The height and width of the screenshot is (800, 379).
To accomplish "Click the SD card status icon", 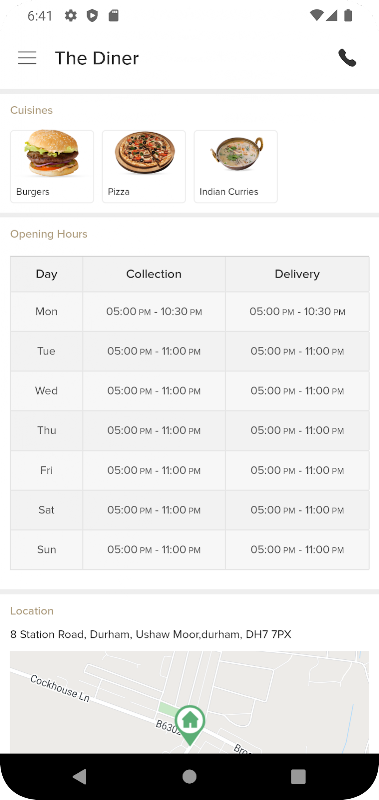I will (113, 16).
